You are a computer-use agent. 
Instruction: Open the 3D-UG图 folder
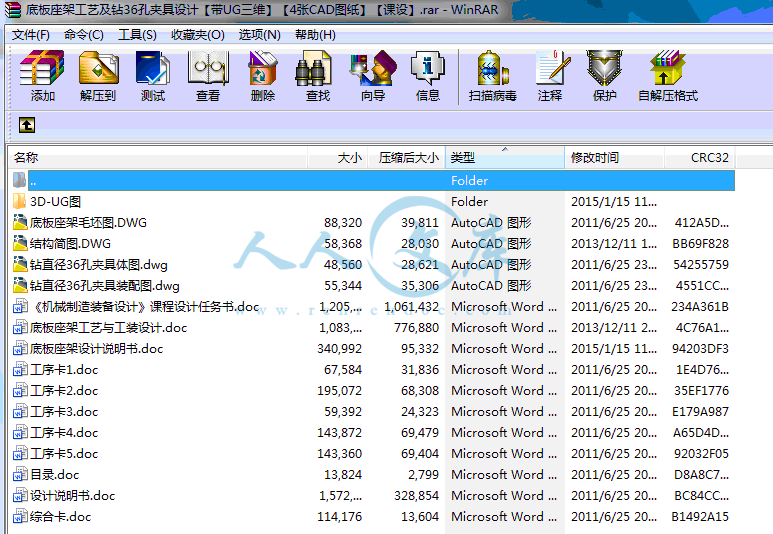[55, 201]
